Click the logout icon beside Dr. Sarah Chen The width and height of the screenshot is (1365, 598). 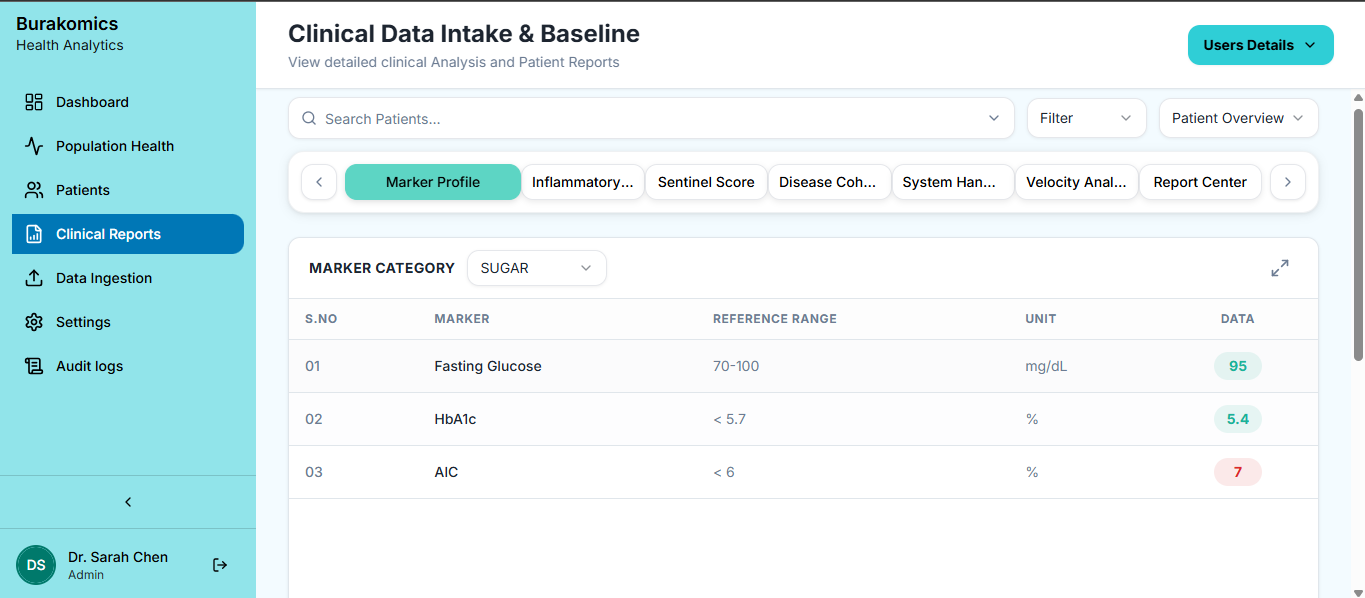(220, 565)
